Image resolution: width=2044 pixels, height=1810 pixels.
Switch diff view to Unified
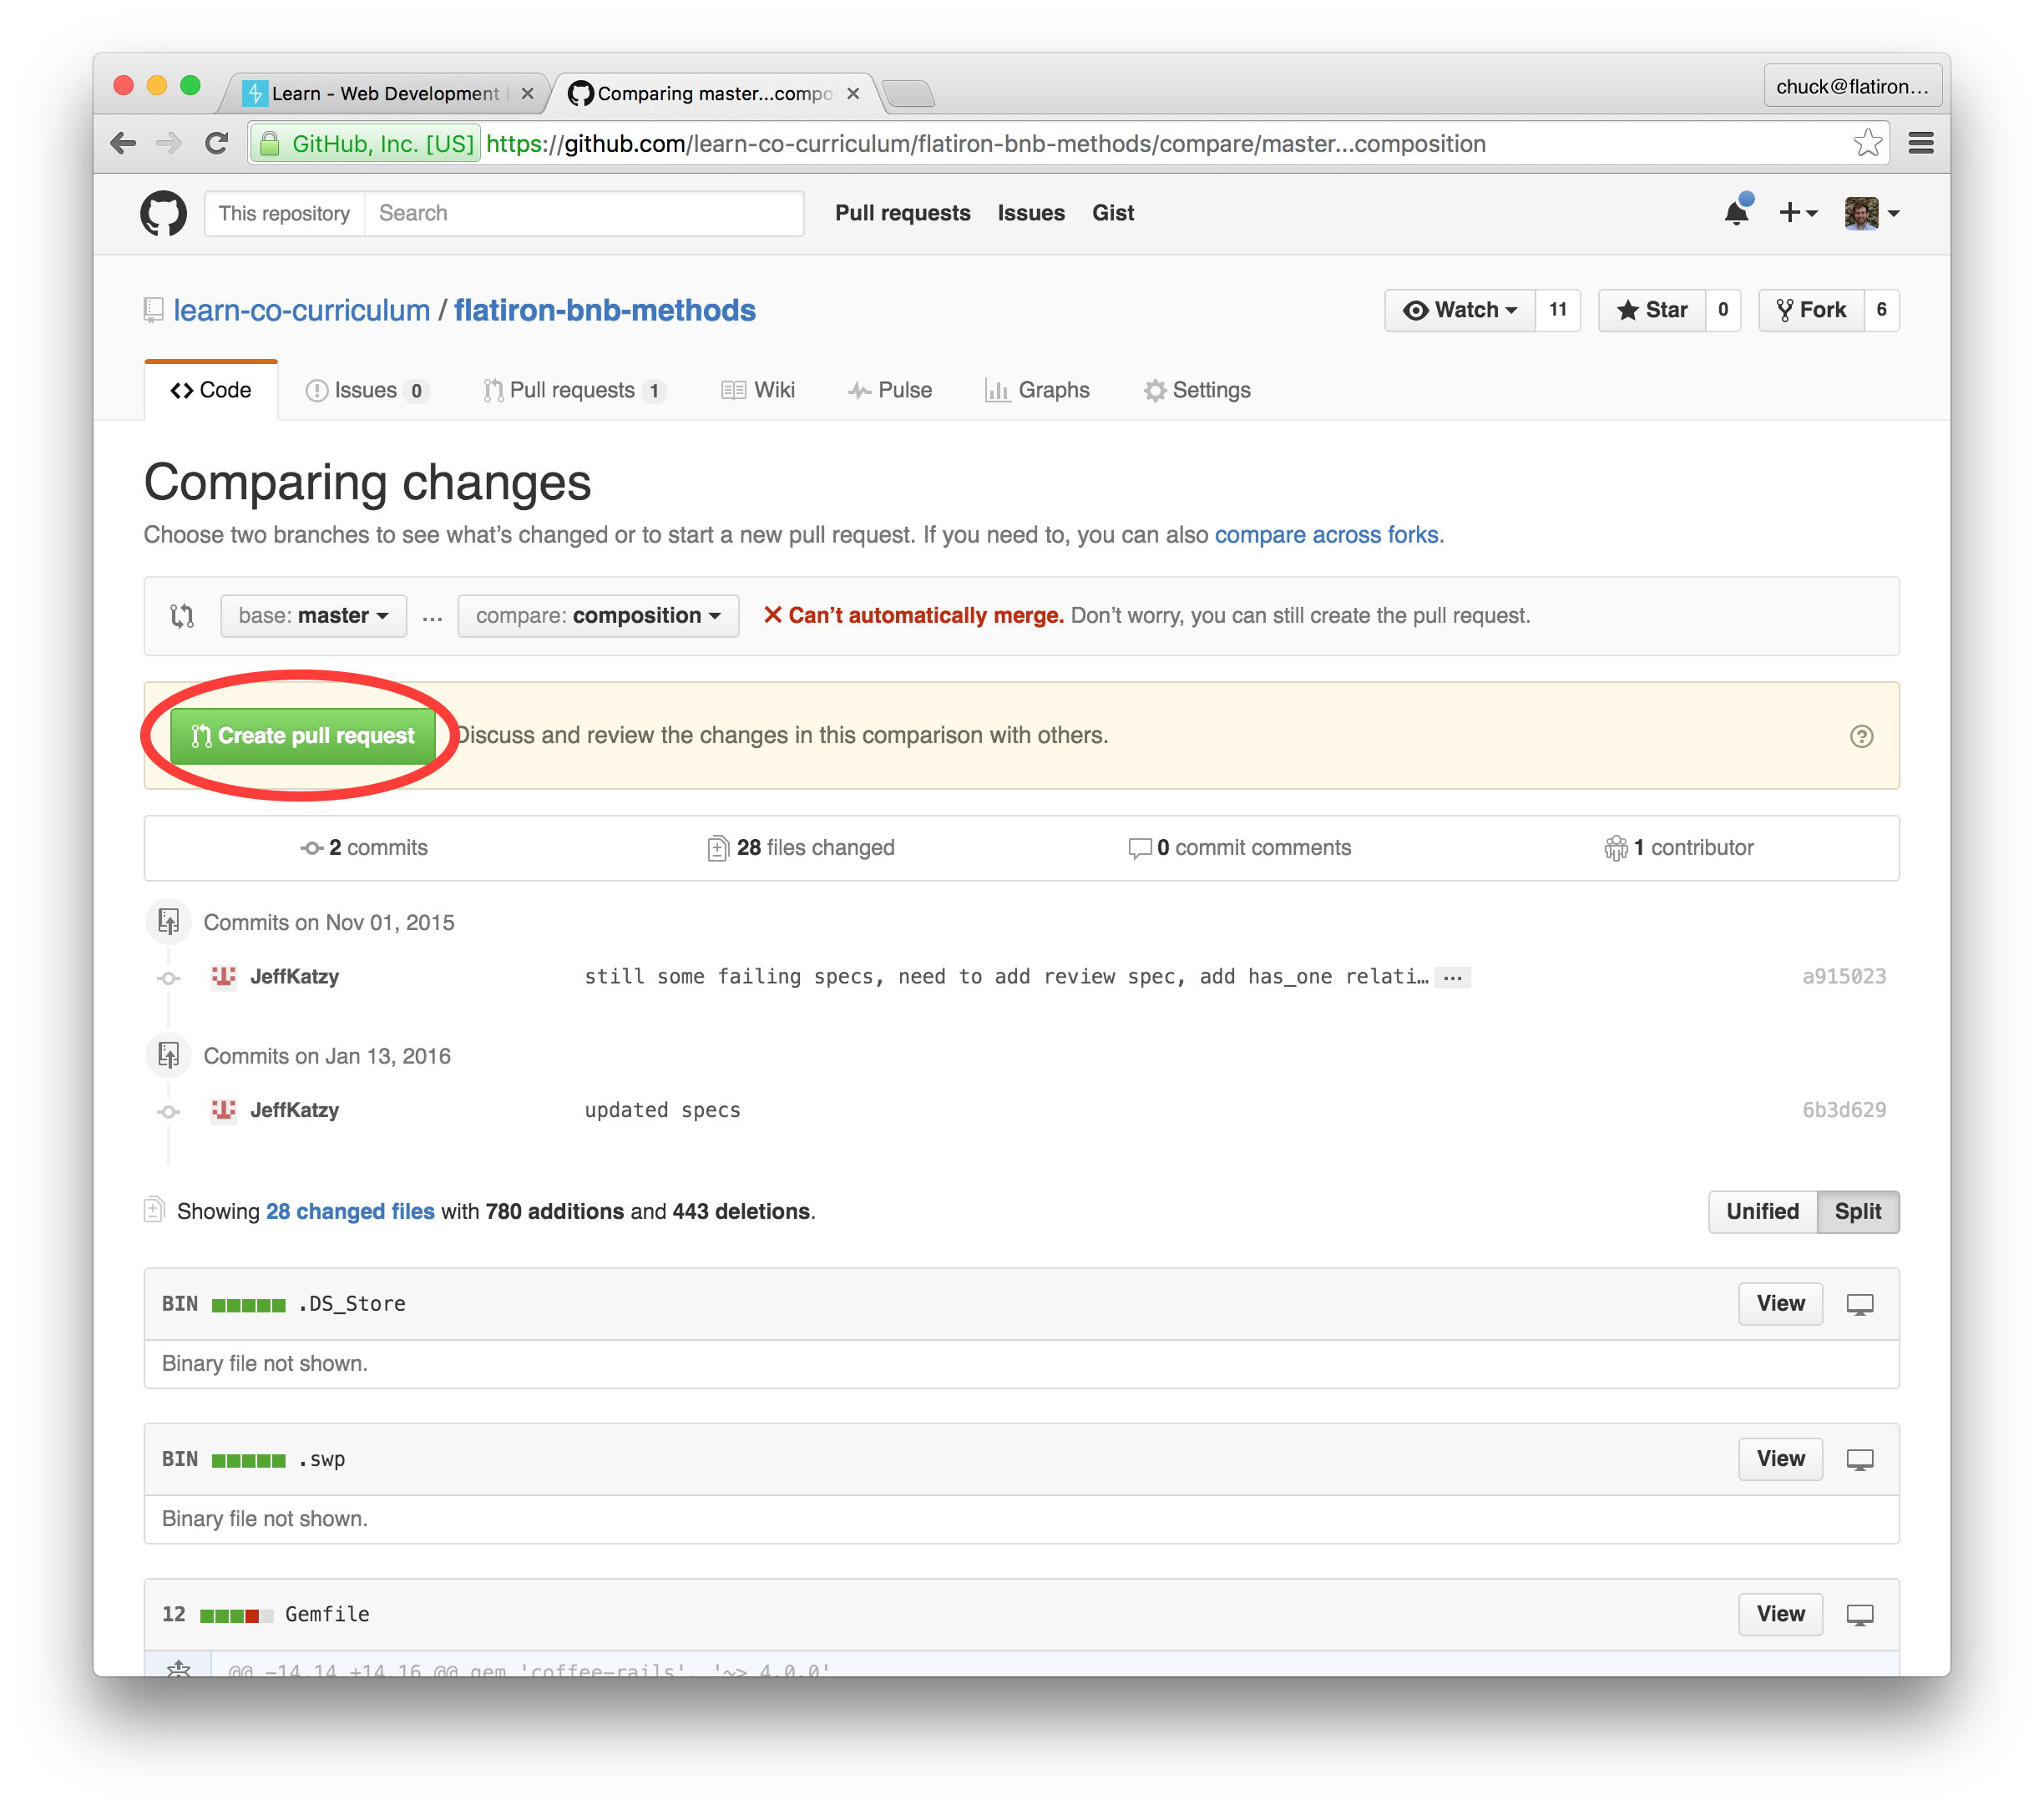(x=1762, y=1211)
